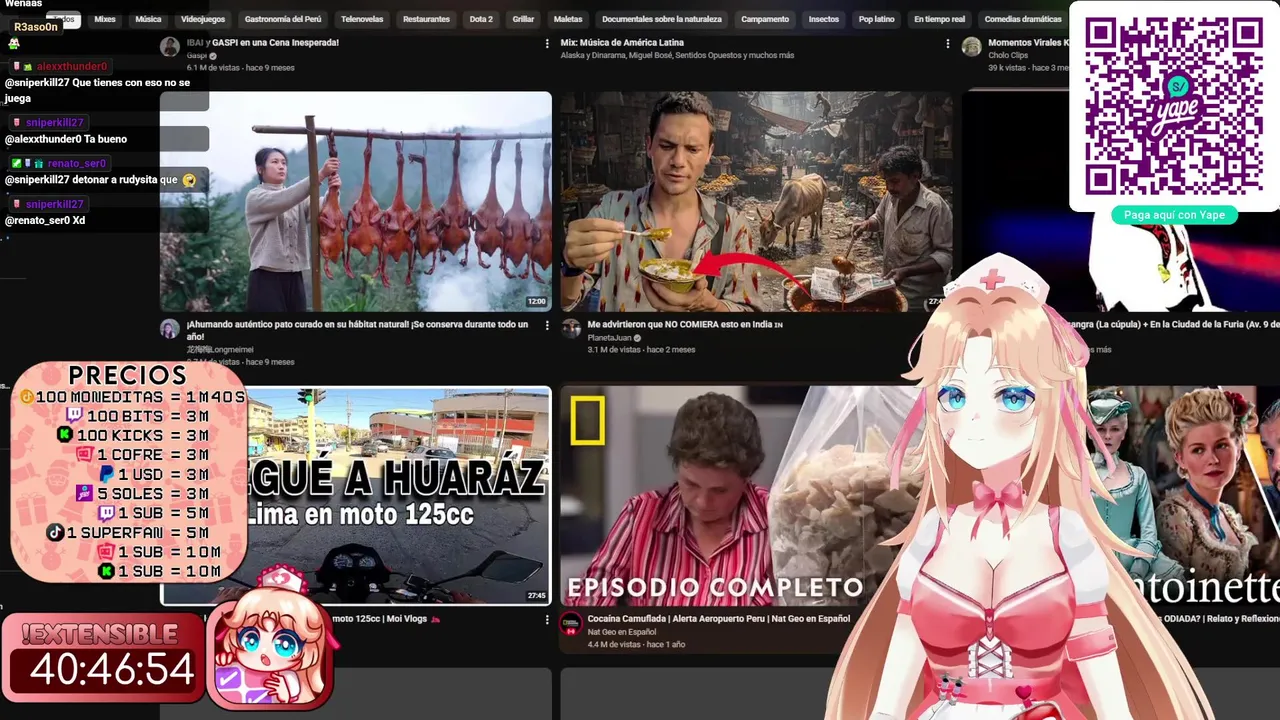Screen dimensions: 1280x720
Task: Click chat message '@alexxthunder0 Ta bueno'
Action: (66, 139)
